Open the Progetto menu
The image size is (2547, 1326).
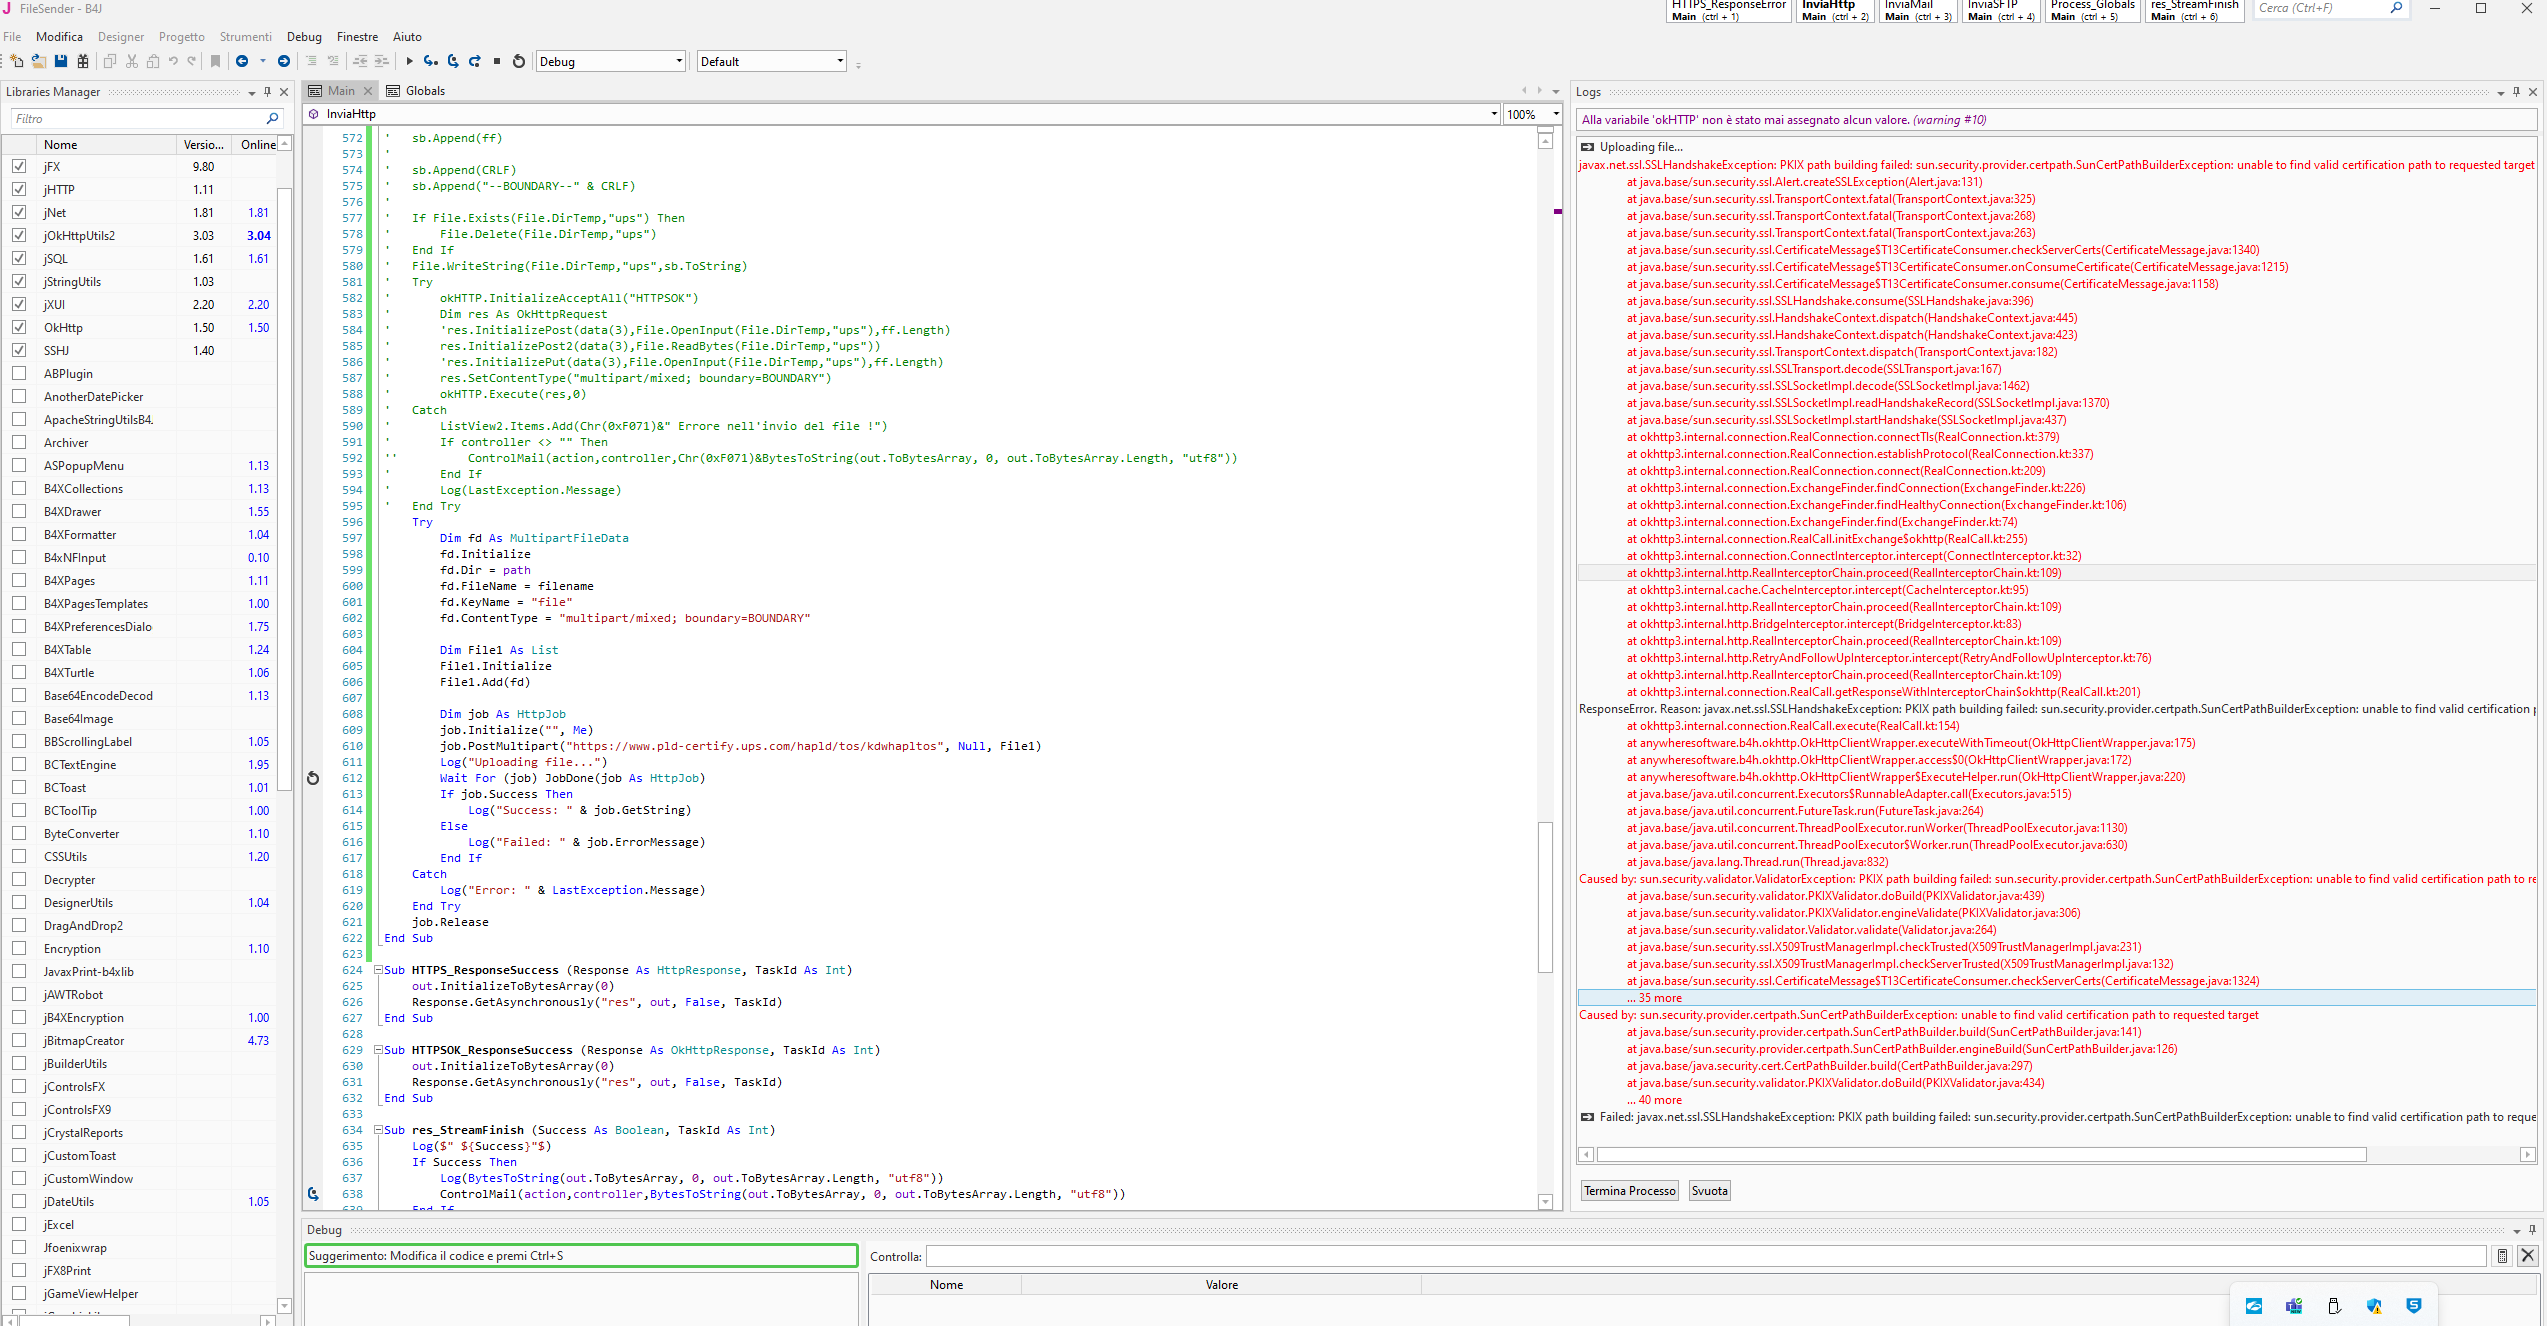coord(181,37)
